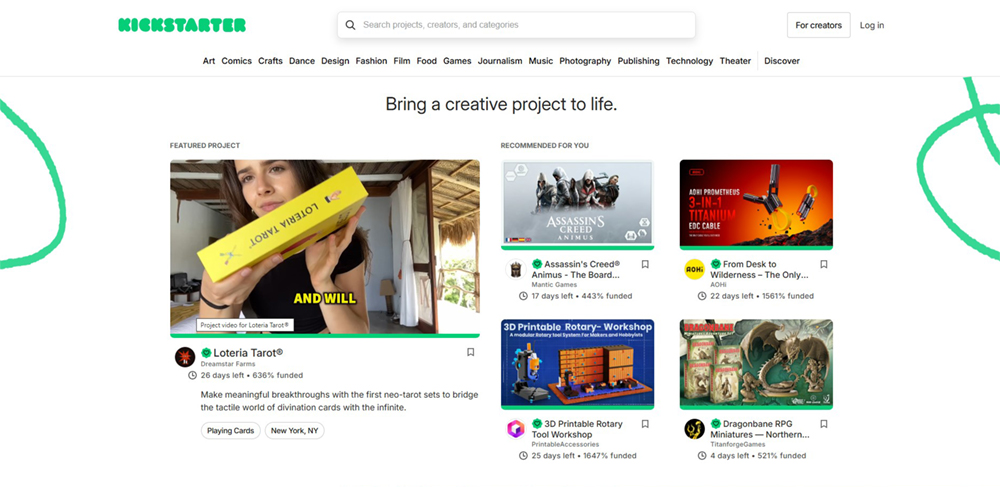Open the Art category

pyautogui.click(x=209, y=61)
